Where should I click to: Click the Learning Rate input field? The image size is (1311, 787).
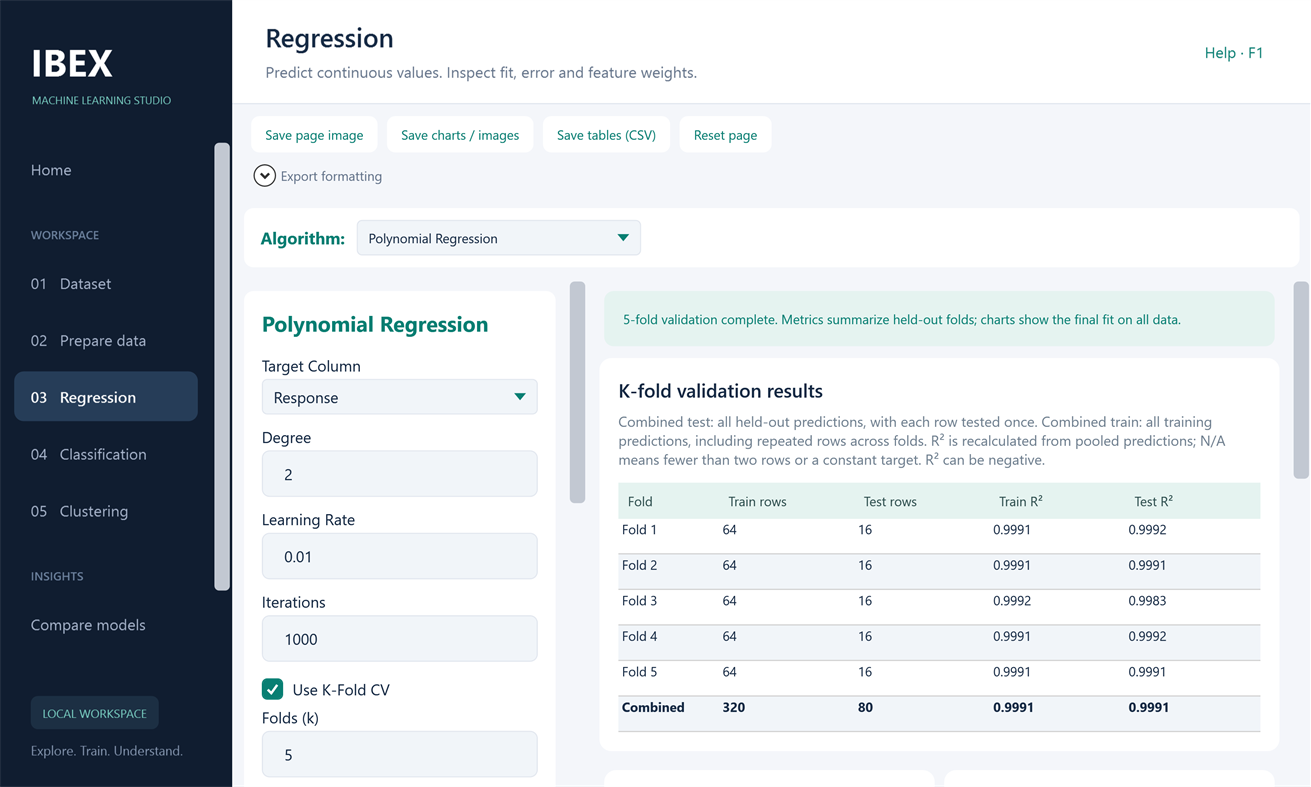tap(399, 556)
